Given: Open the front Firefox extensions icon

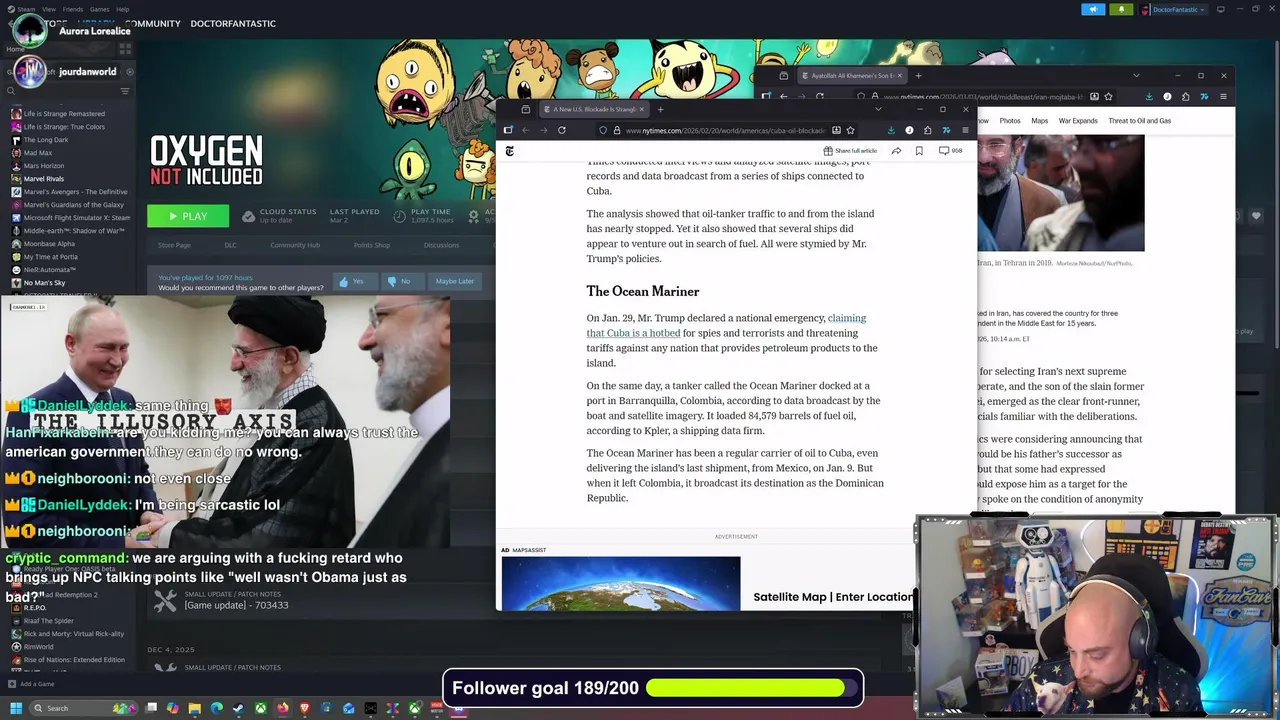Looking at the screenshot, I should click(927, 130).
